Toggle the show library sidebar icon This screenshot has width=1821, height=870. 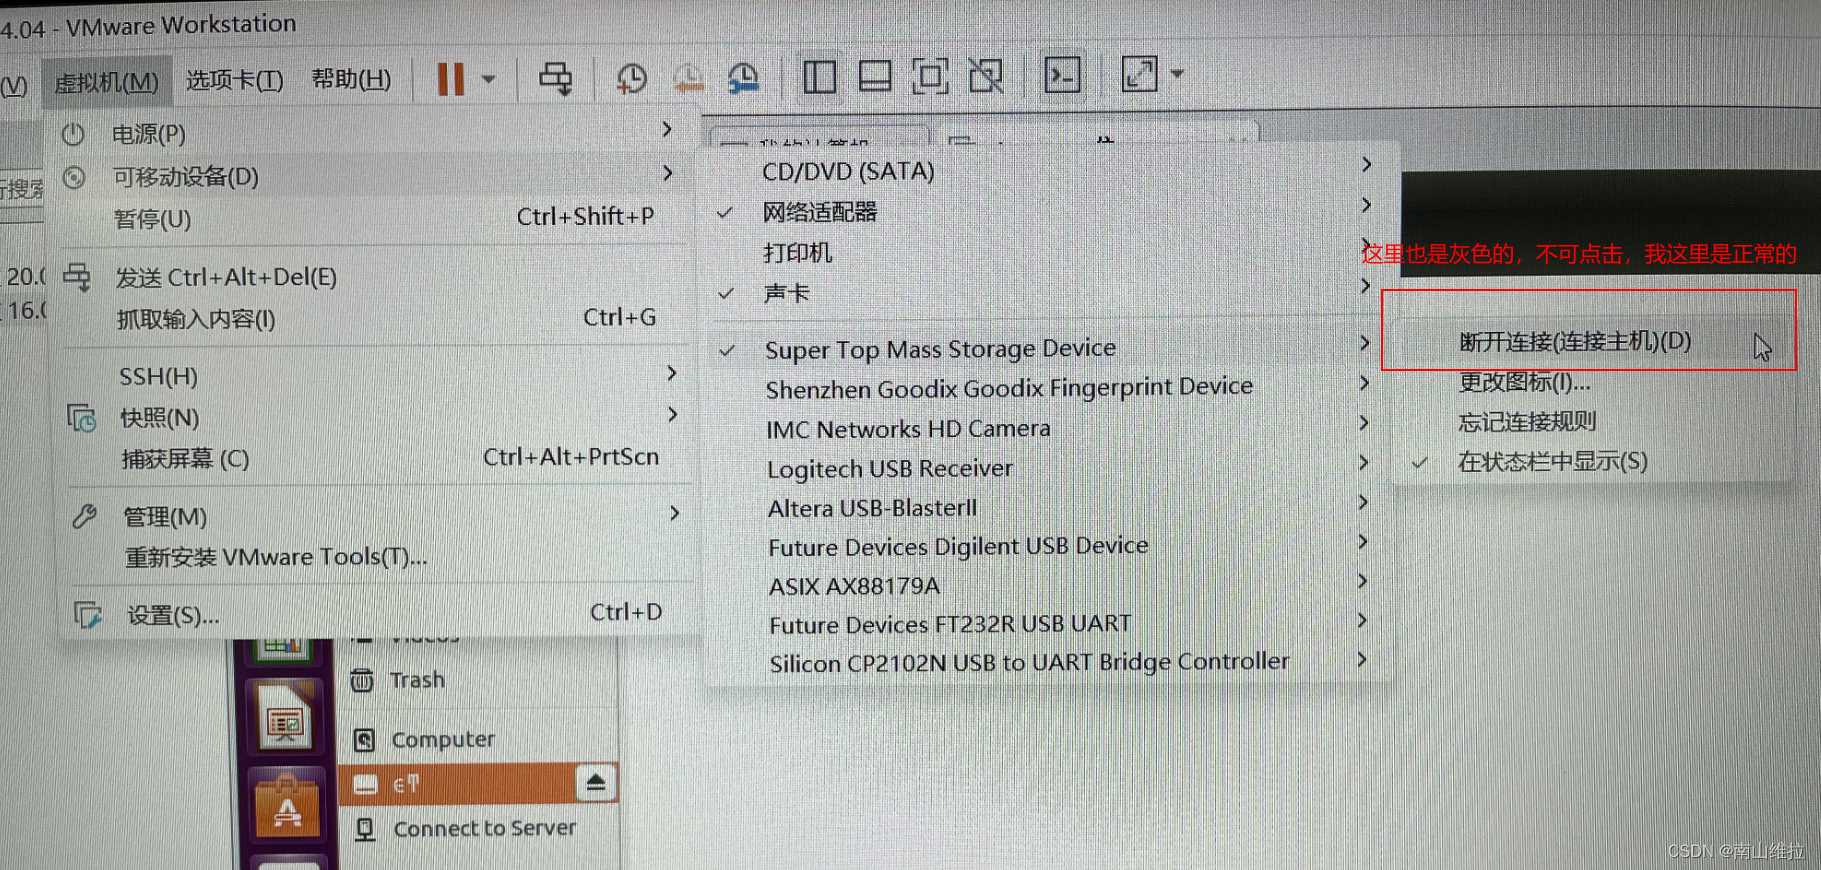[819, 76]
